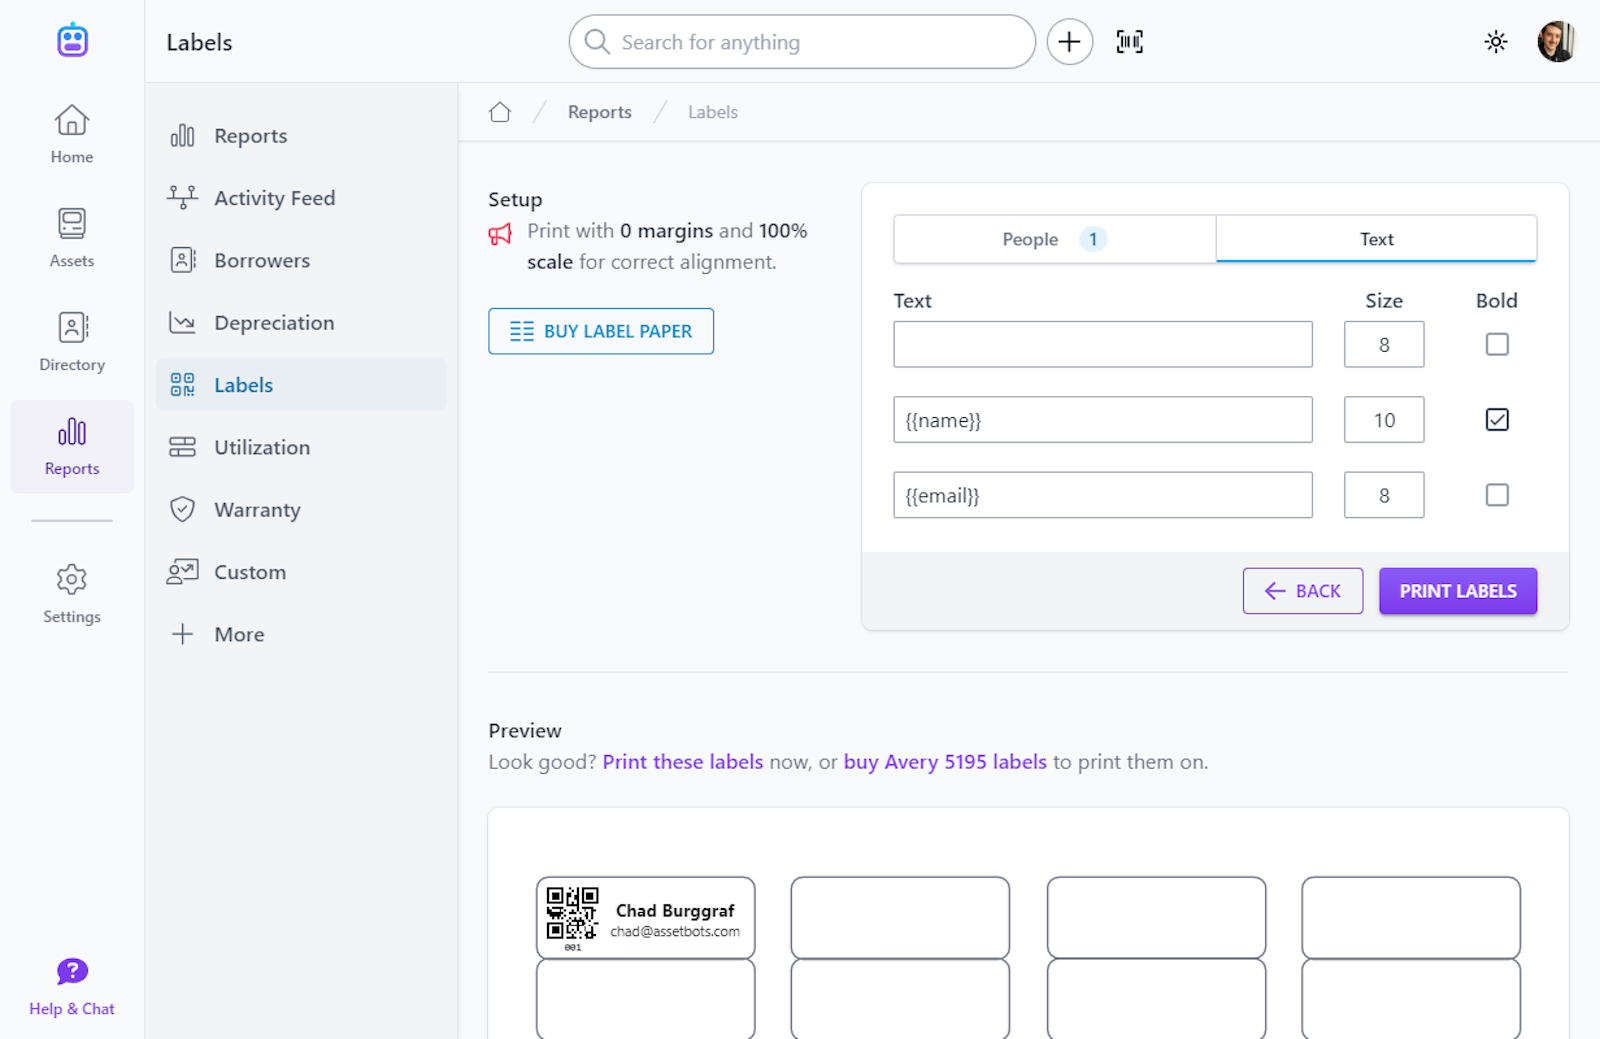Click the Chad Burggraf name on the label

675,911
